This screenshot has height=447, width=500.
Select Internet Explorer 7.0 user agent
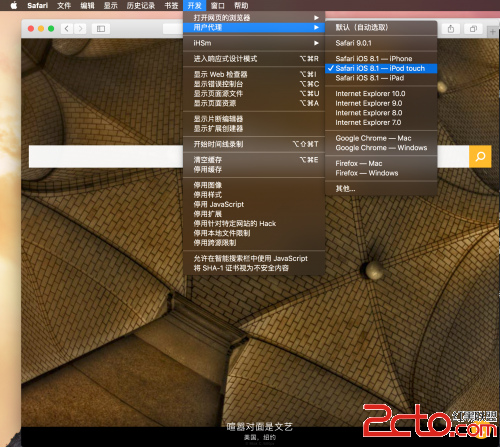pyautogui.click(x=381, y=123)
